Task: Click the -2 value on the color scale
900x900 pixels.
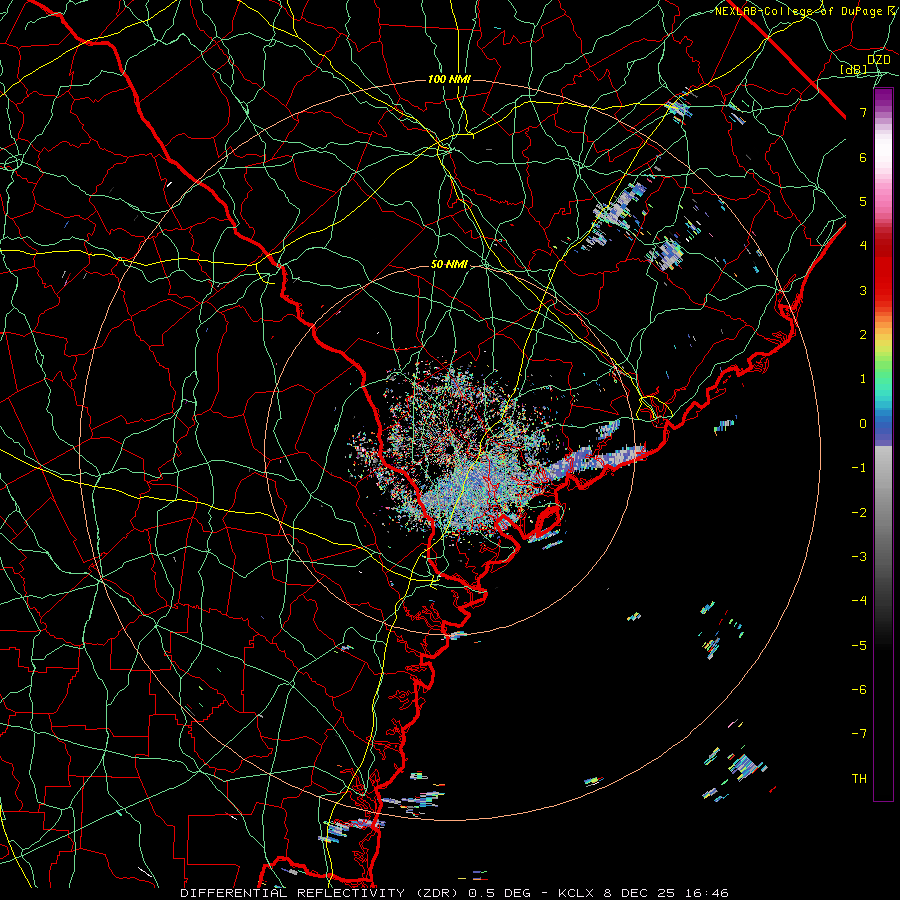Action: (859, 512)
